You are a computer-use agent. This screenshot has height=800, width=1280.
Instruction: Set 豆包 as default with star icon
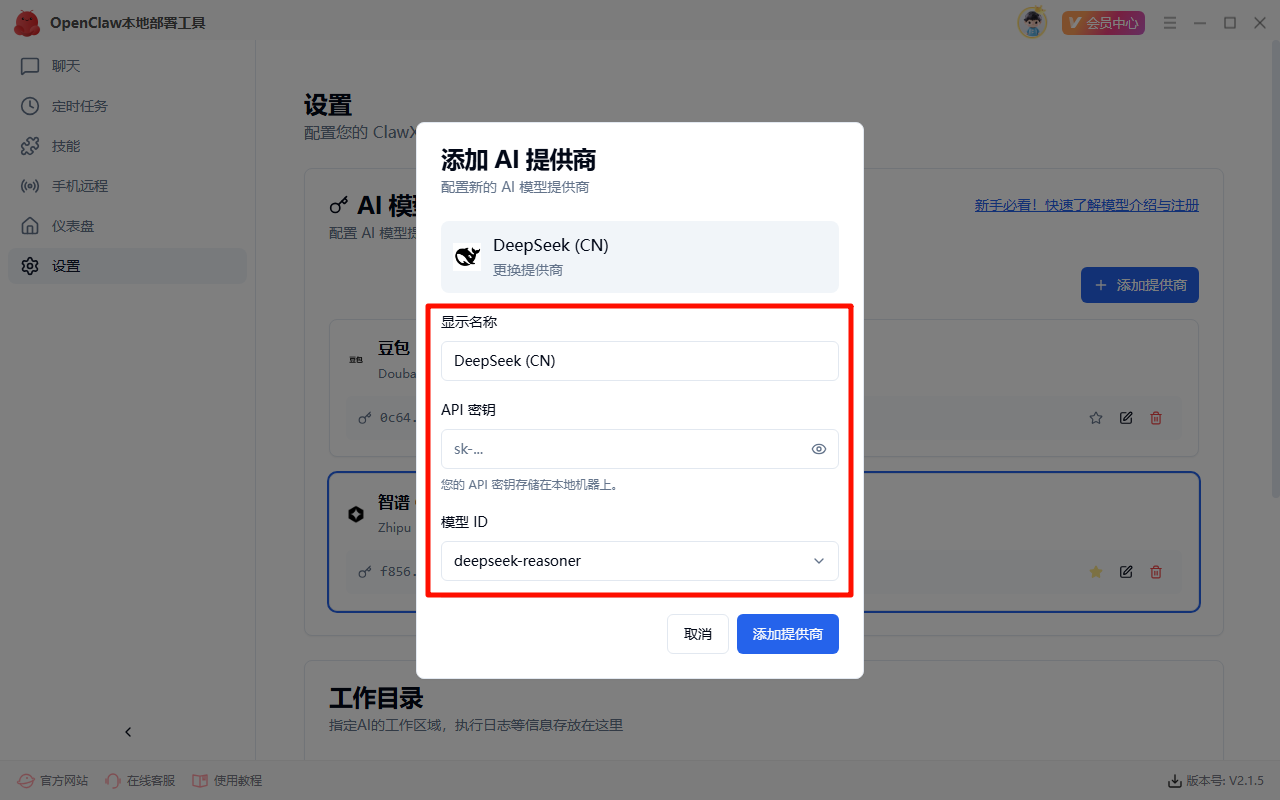coord(1096,418)
